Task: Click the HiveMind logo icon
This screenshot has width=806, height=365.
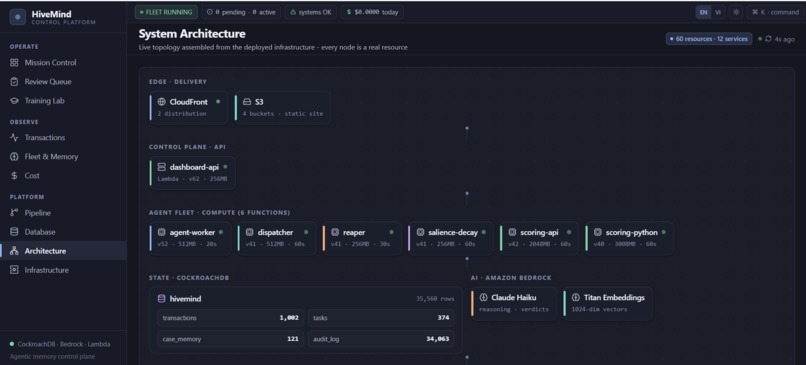Action: coord(18,17)
